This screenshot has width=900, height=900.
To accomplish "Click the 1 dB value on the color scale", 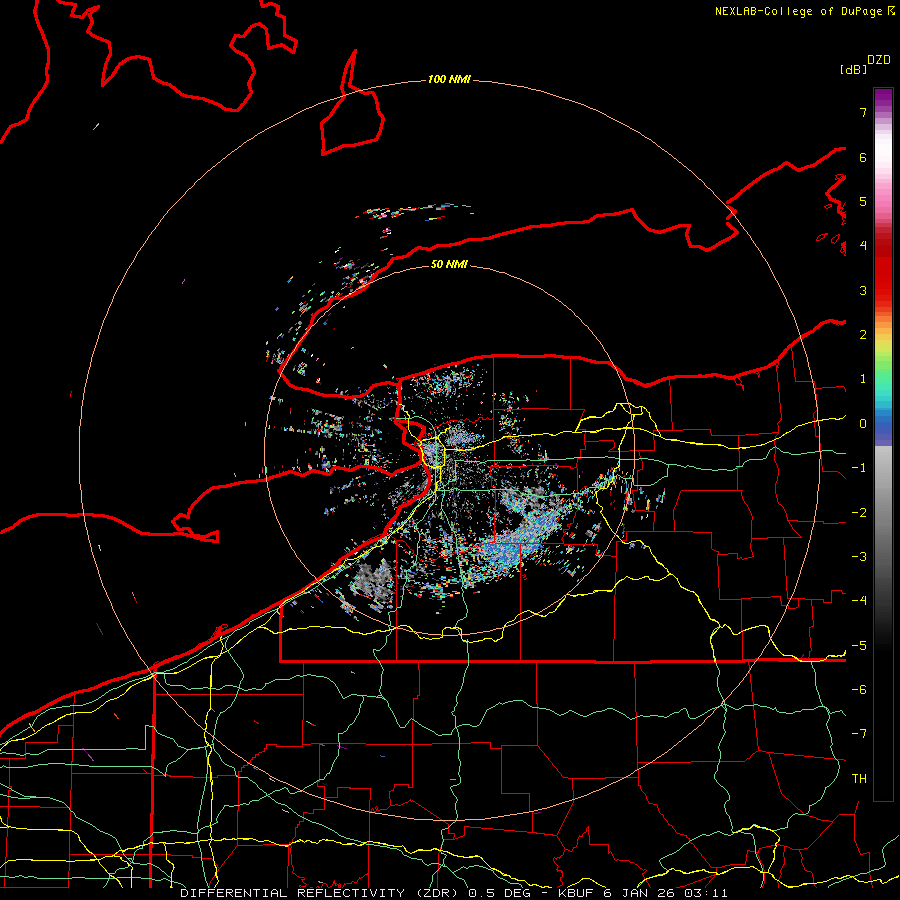I will tap(863, 379).
